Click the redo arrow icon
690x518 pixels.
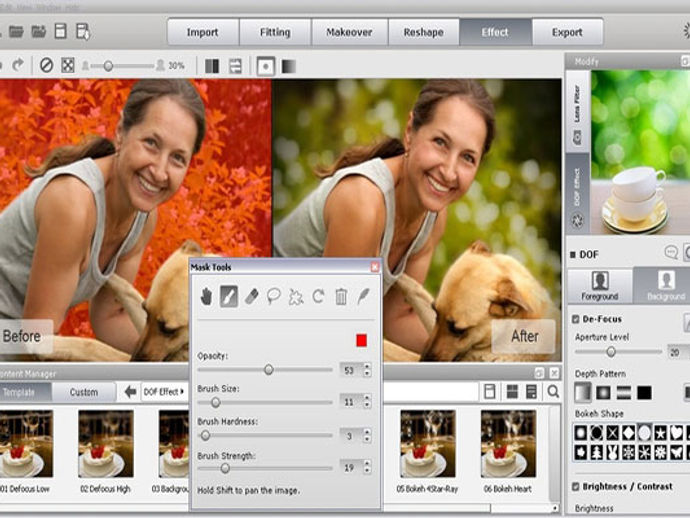pos(18,65)
